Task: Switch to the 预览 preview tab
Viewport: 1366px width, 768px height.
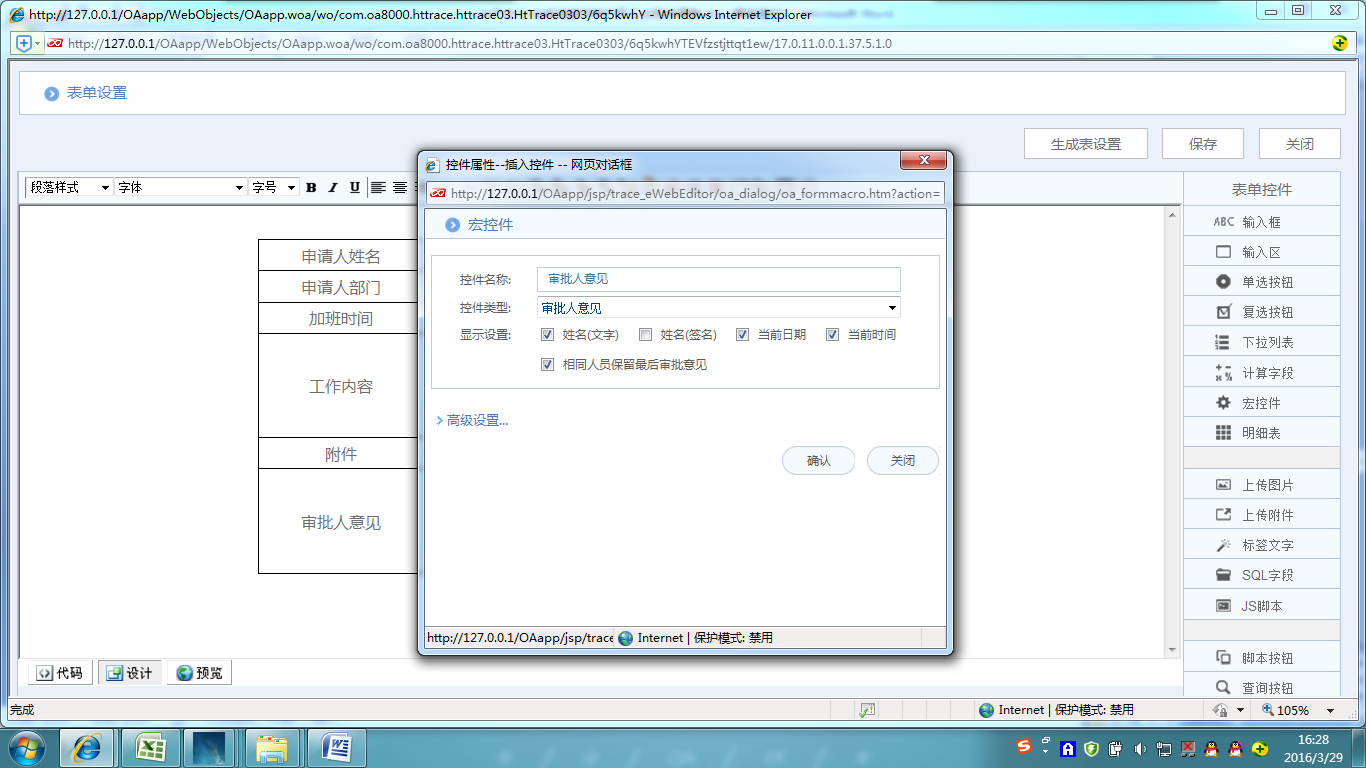Action: coord(199,672)
